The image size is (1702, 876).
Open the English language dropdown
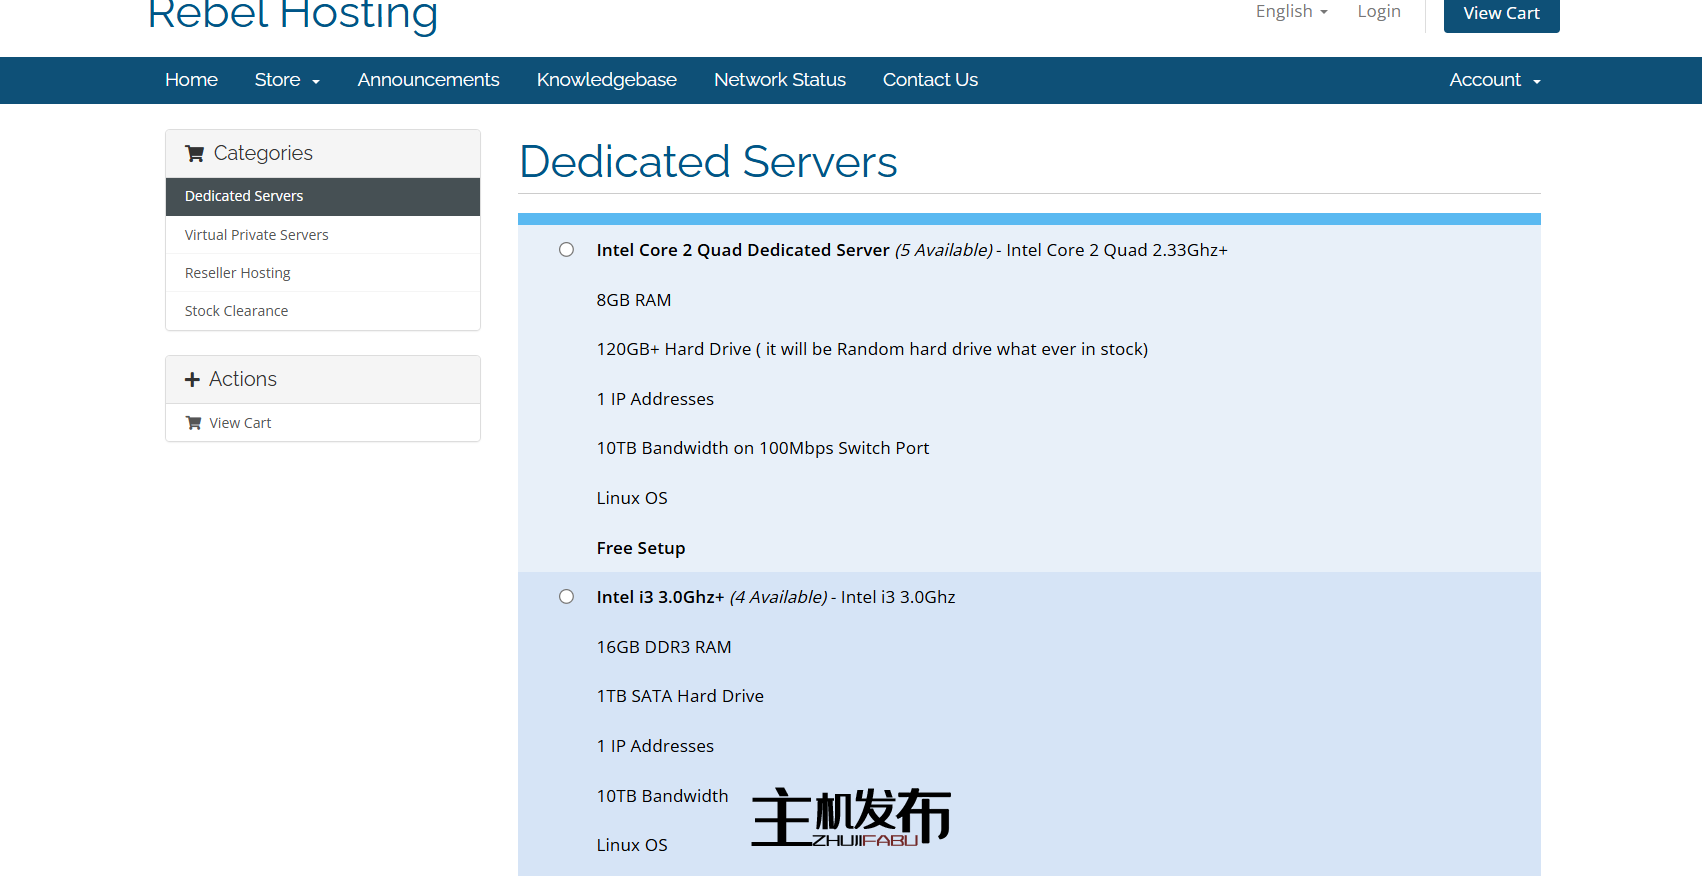coord(1291,12)
